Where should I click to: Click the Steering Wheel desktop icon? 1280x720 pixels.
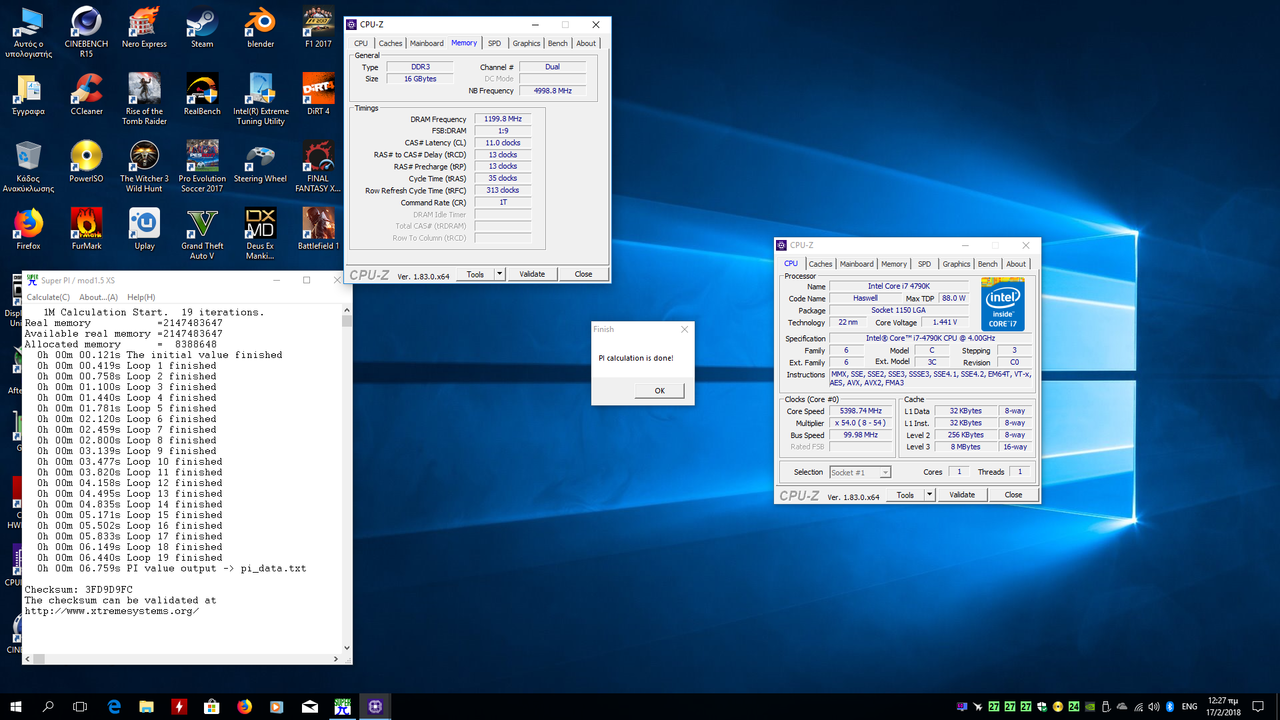[x=260, y=162]
